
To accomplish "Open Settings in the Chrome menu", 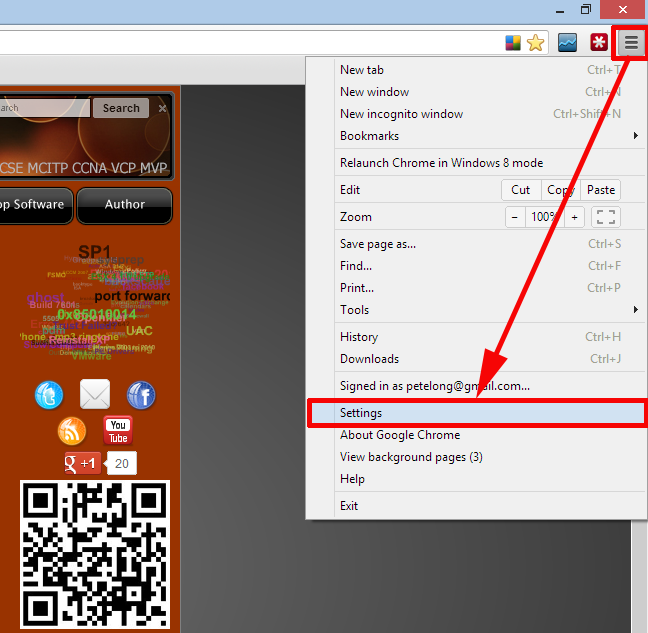I will [478, 413].
